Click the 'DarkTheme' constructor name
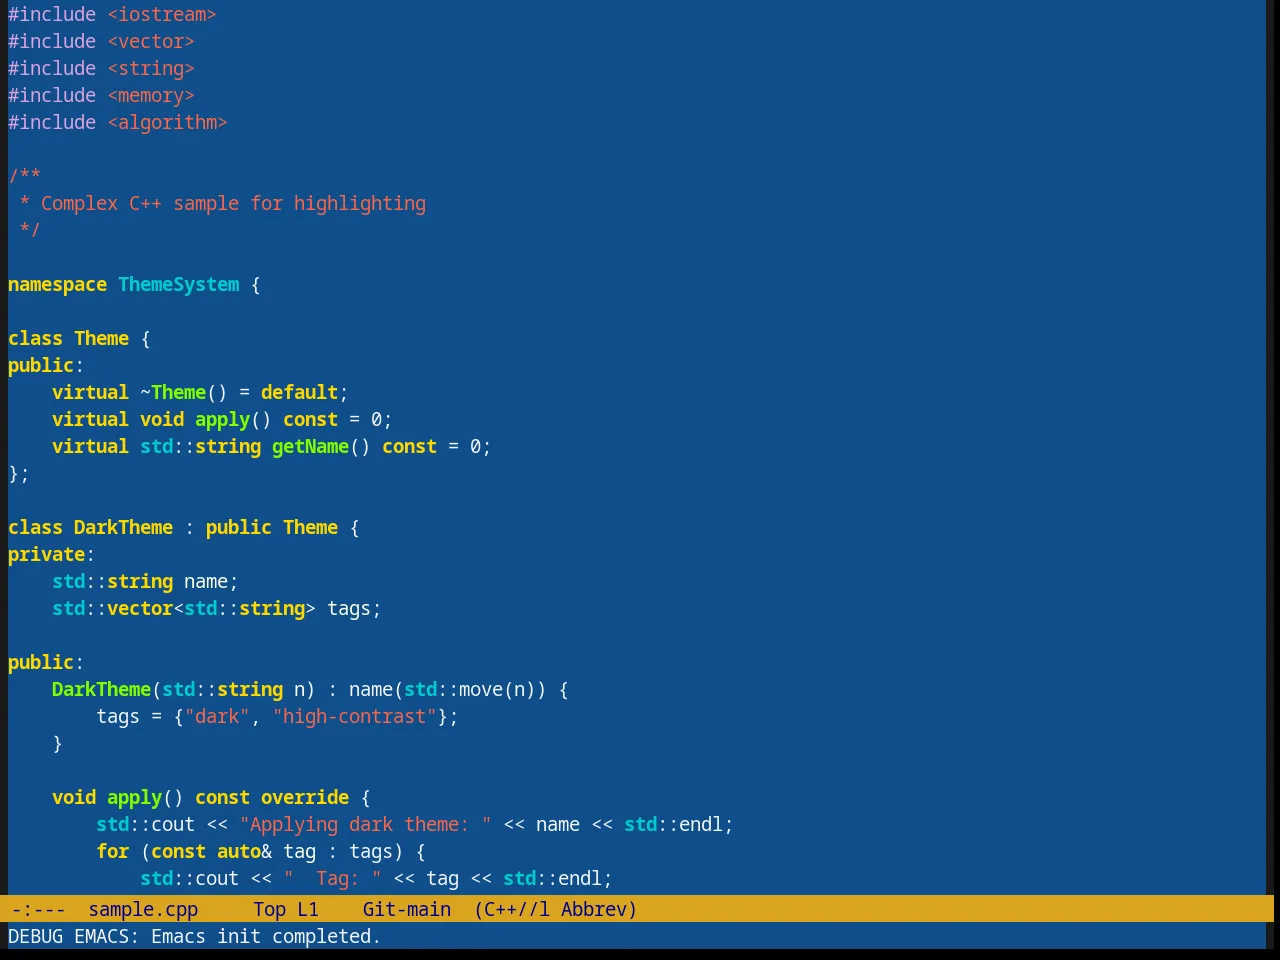1280x960 pixels. (101, 689)
